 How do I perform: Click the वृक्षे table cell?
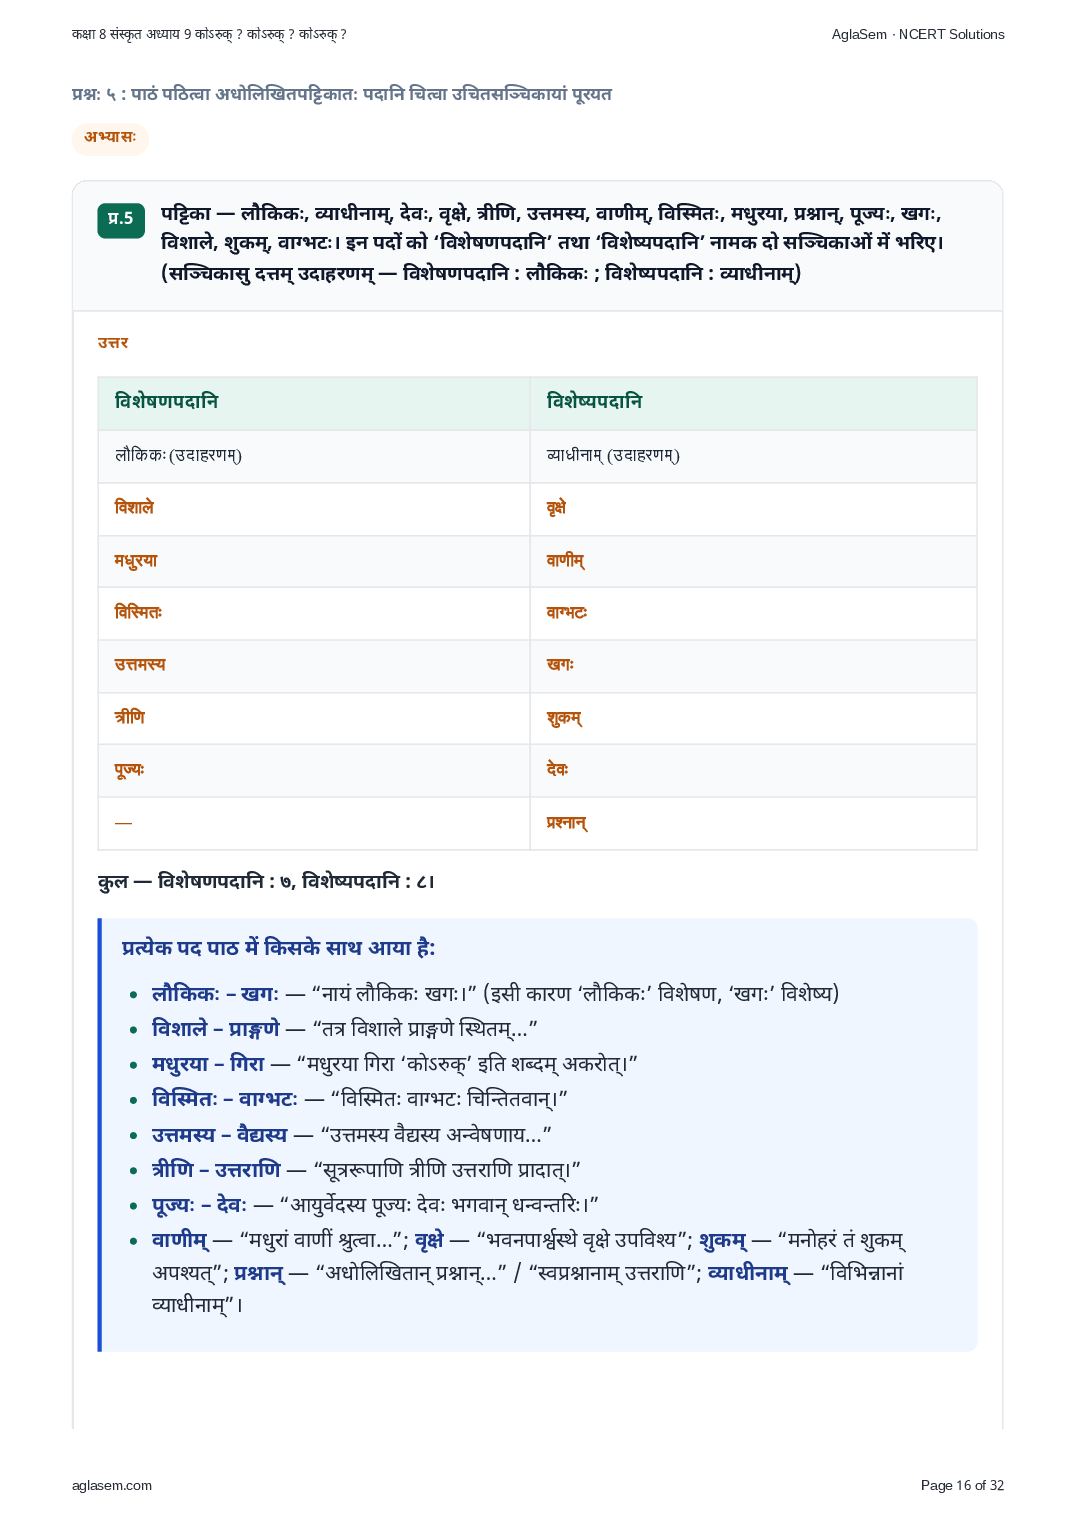point(753,508)
